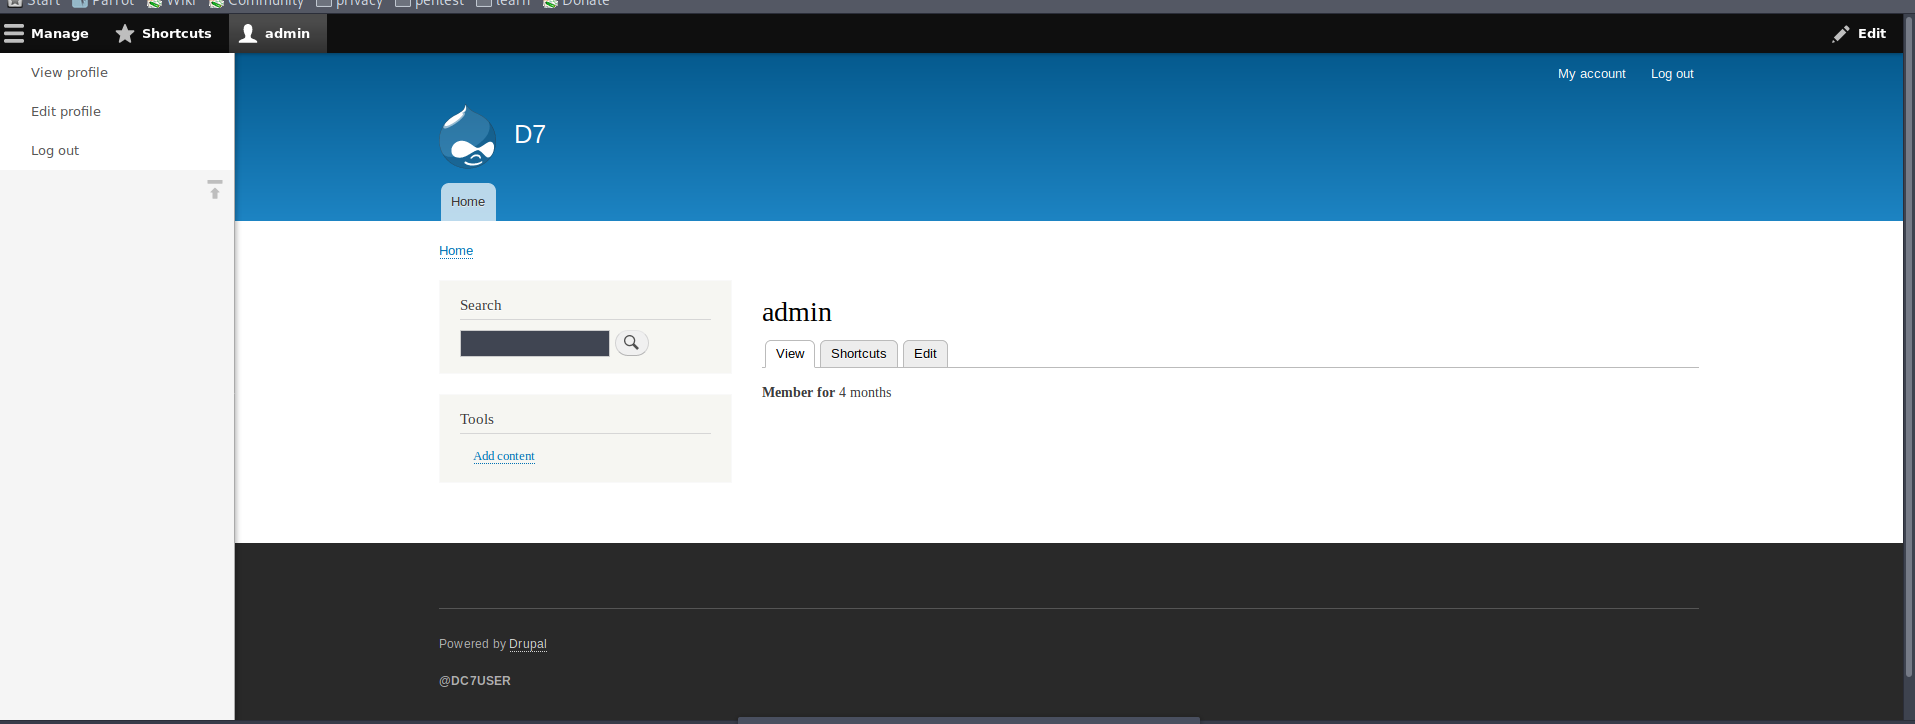The height and width of the screenshot is (724, 1915).
Task: Click the Edit pencil toggle
Action: click(1859, 33)
